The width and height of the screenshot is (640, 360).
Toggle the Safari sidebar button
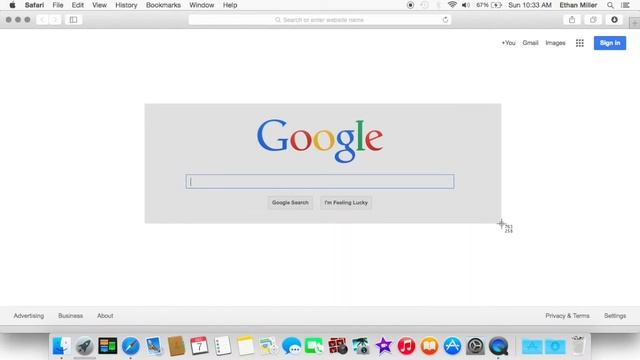(x=73, y=20)
